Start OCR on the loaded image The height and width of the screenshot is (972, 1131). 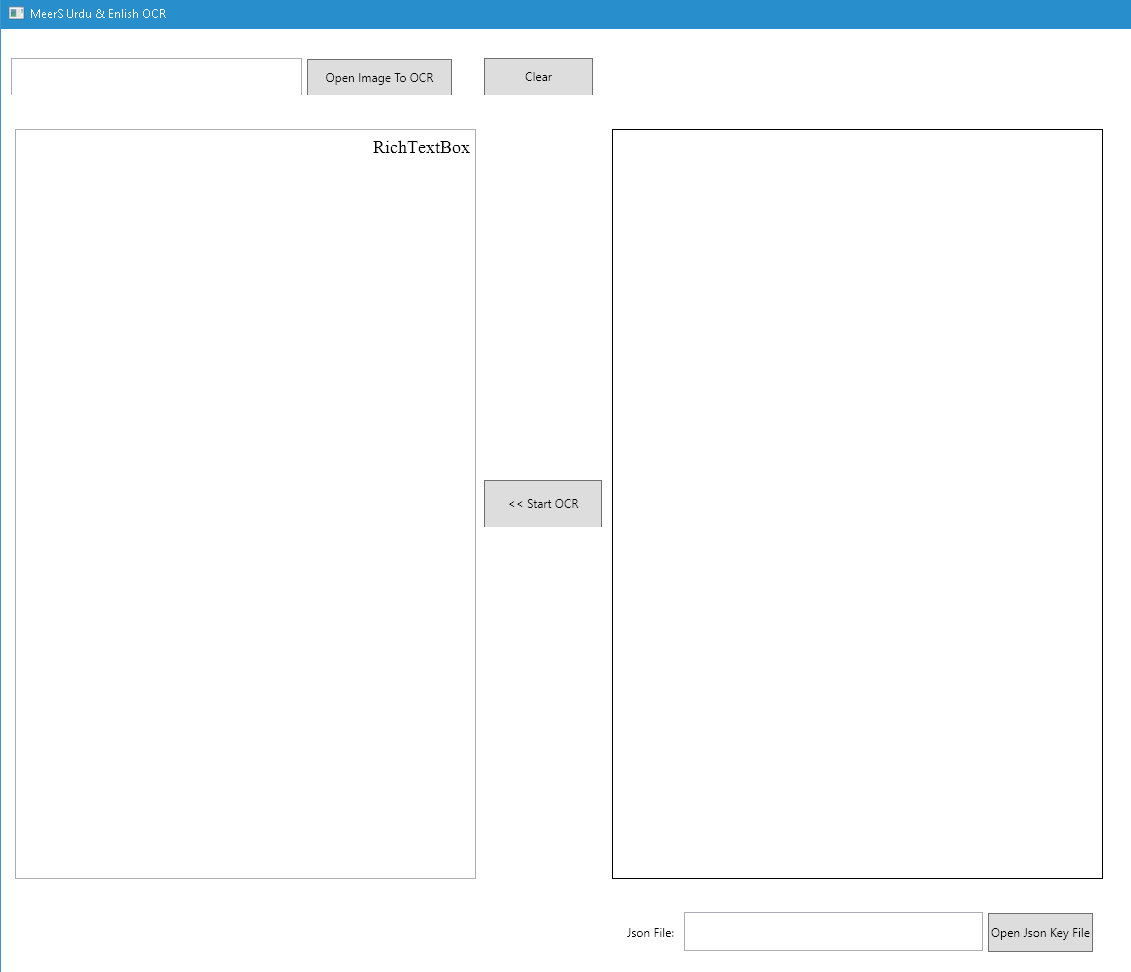click(542, 503)
